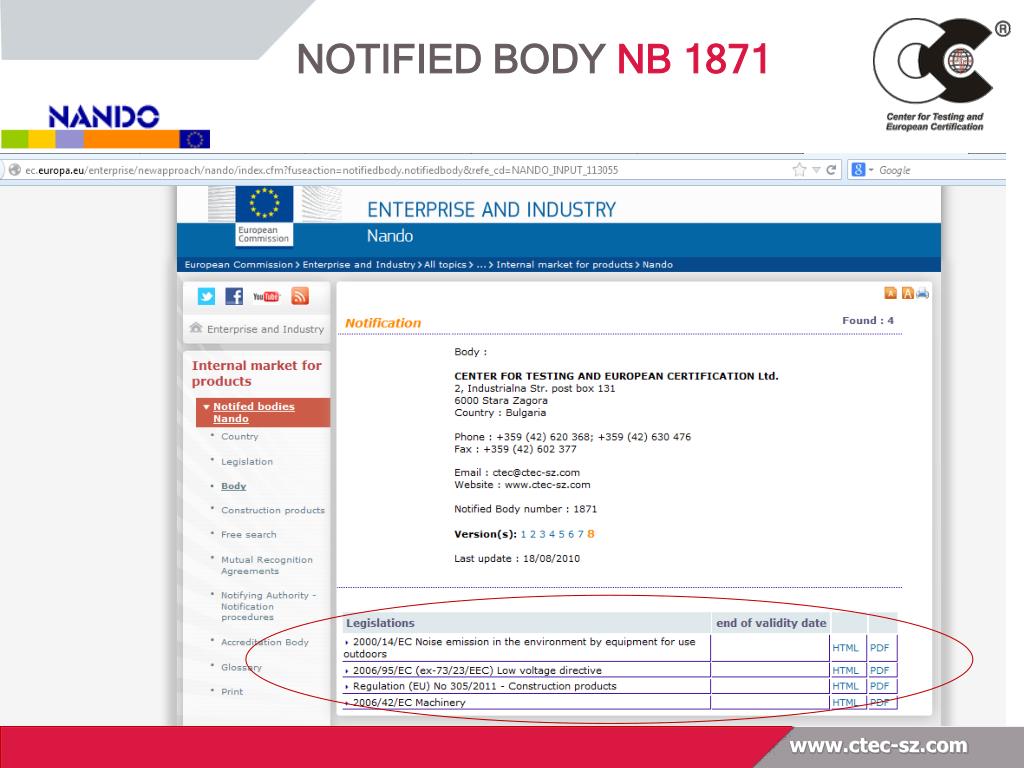Click Internal market for products breadcrumb
1024x768 pixels.
[x=564, y=264]
